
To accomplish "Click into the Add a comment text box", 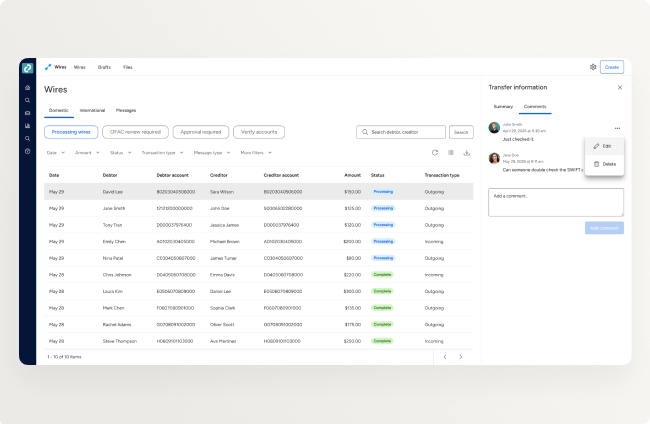I will [x=556, y=202].
